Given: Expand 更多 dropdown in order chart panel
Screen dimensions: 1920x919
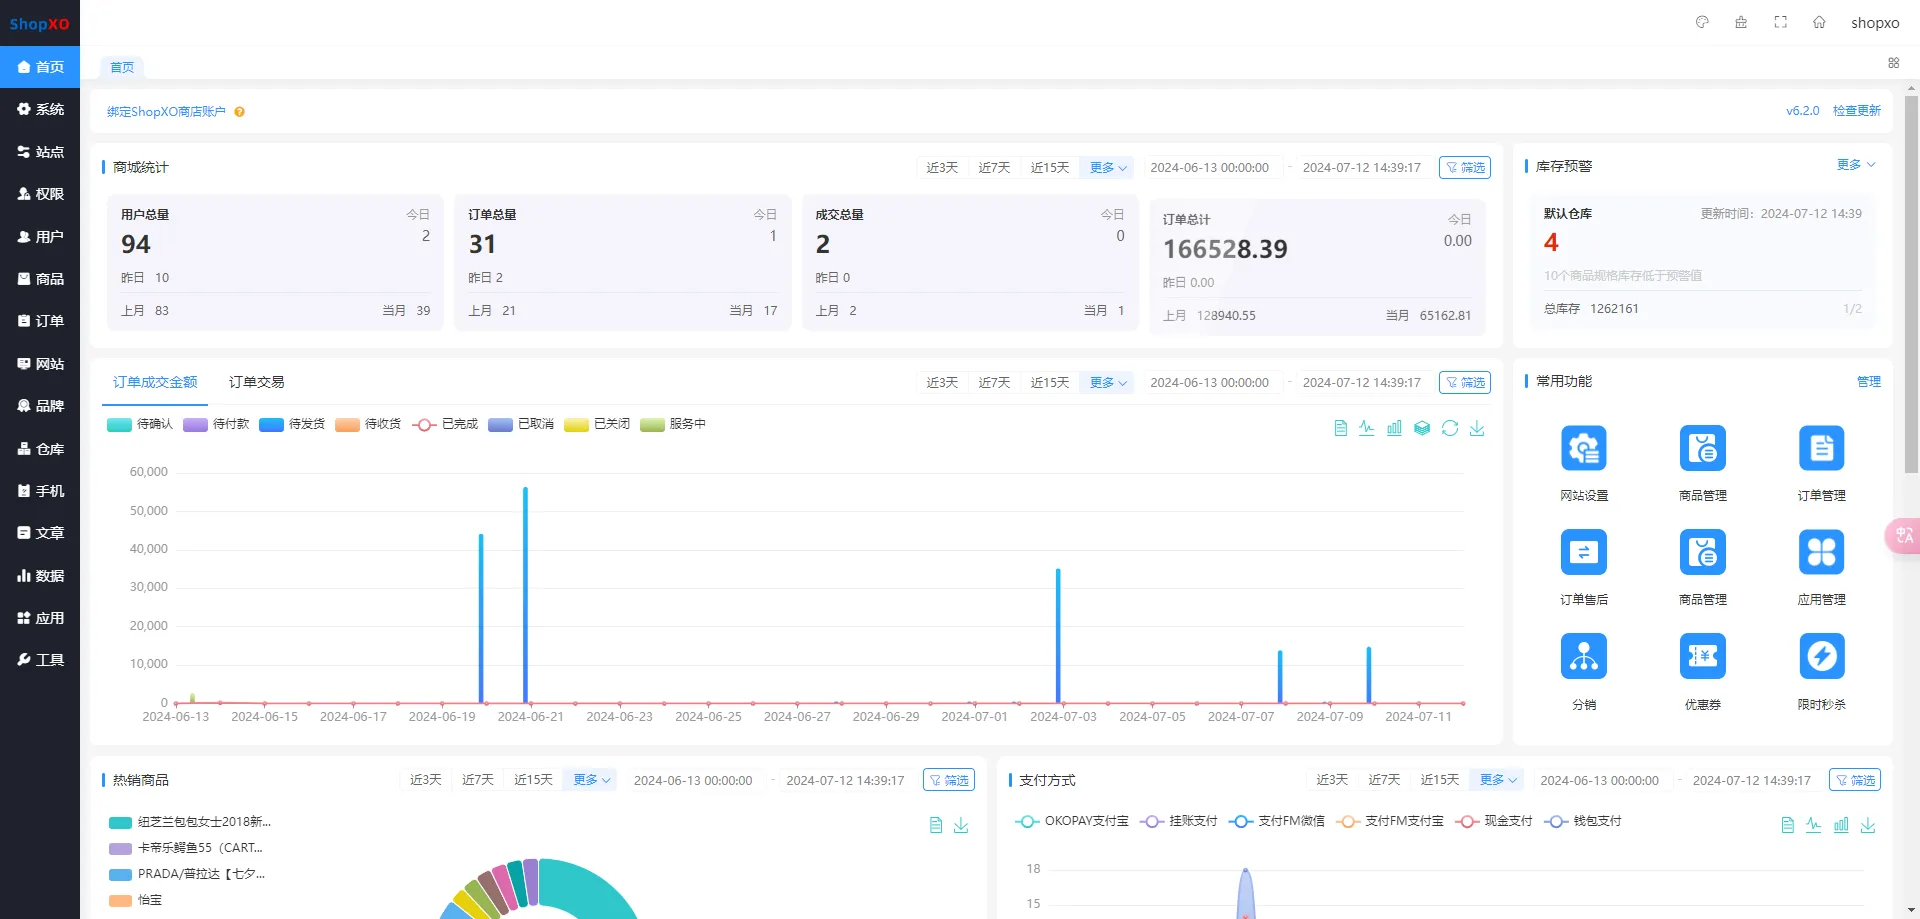Looking at the screenshot, I should click(x=1108, y=383).
